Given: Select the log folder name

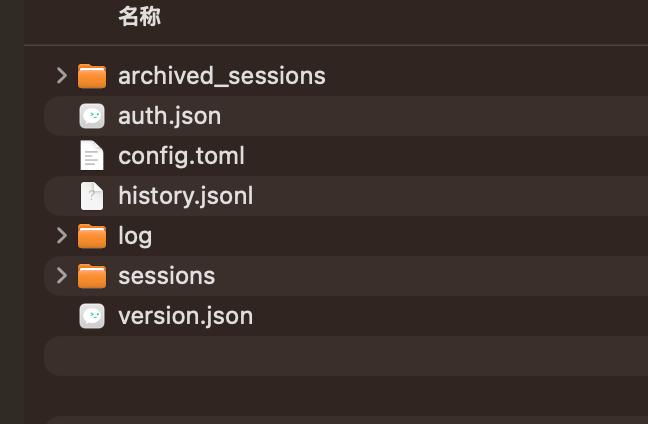Looking at the screenshot, I should tap(135, 236).
